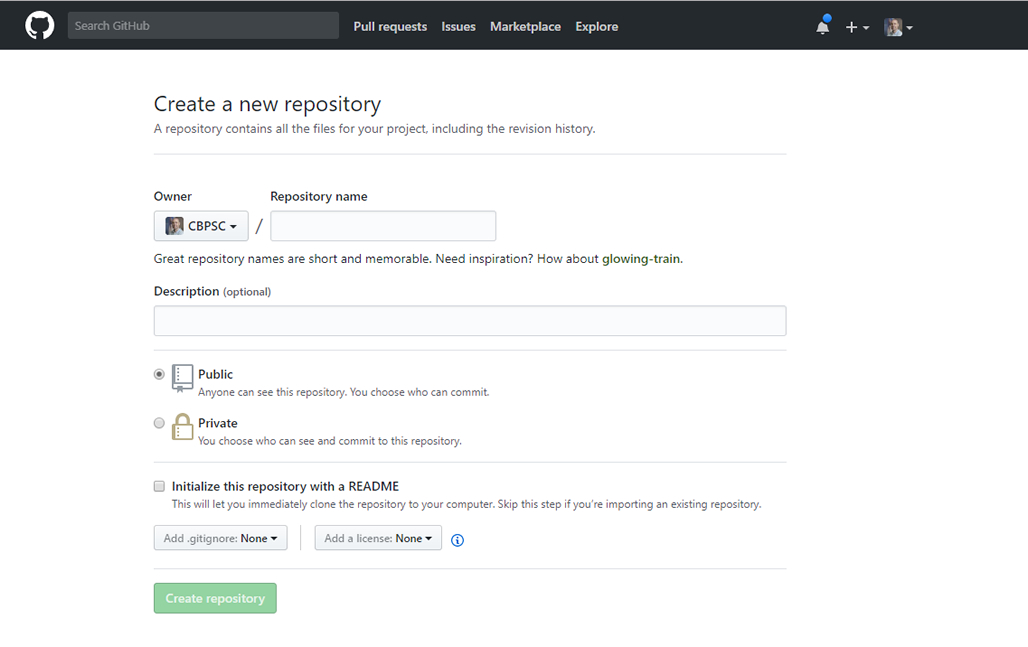1028x647 pixels.
Task: Go to Issues in the navbar
Action: pyautogui.click(x=458, y=27)
